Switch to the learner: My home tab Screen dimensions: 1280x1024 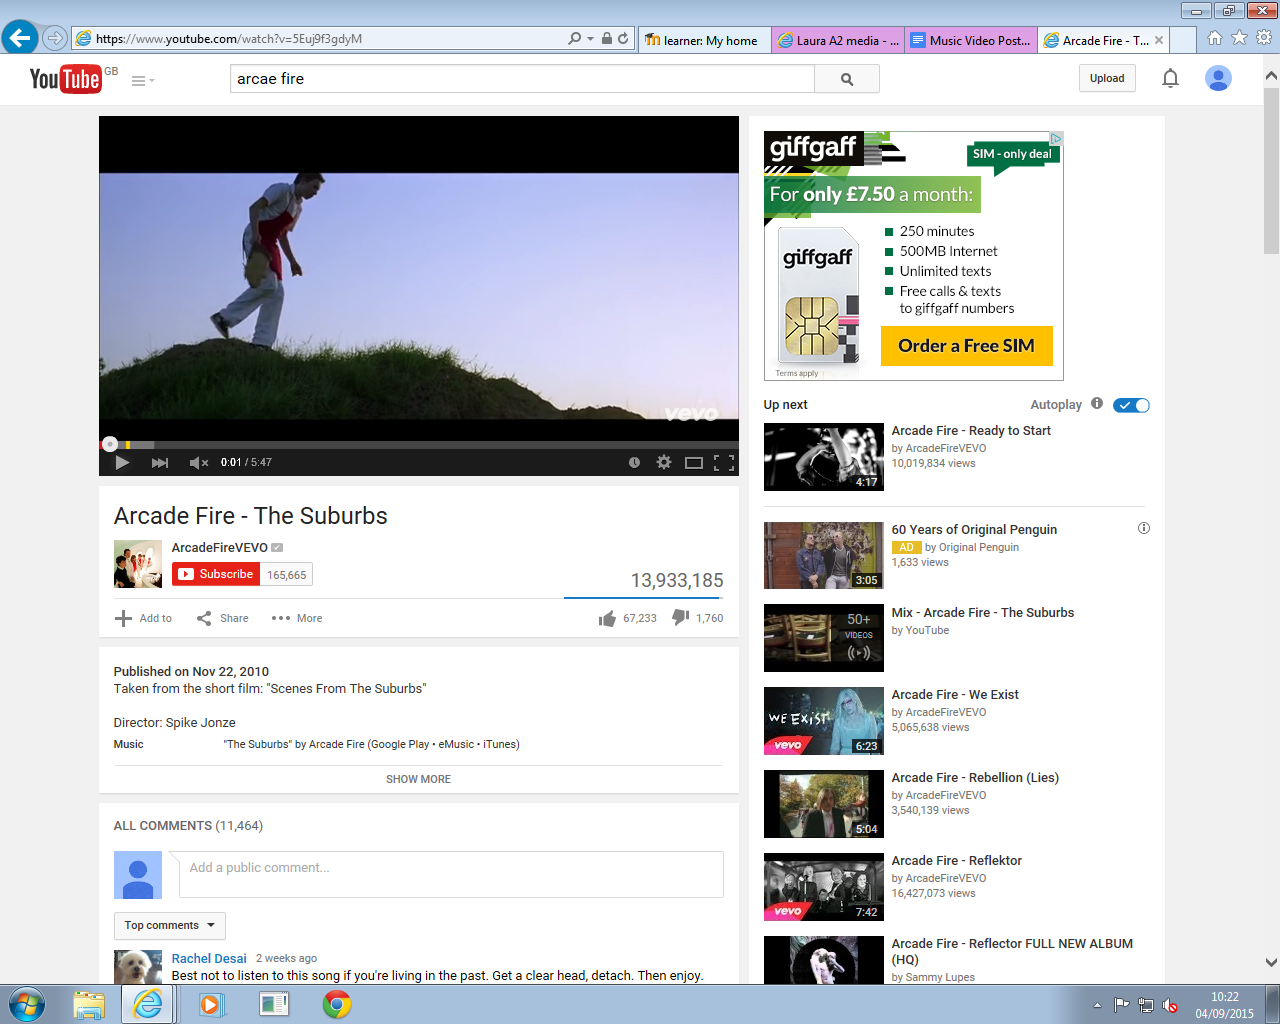pos(704,40)
